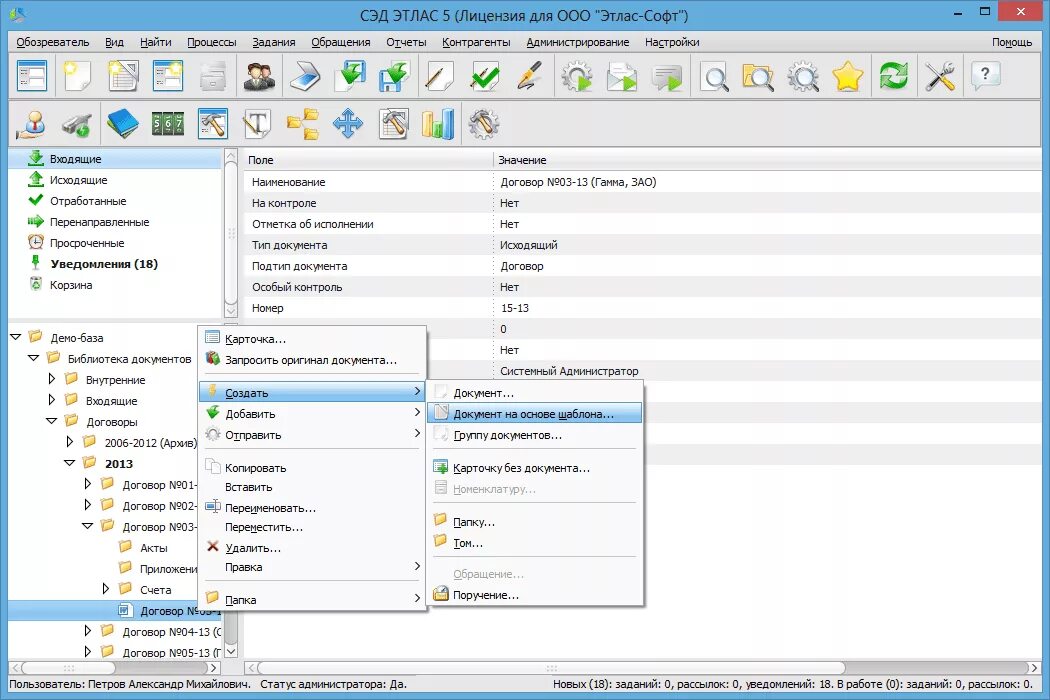Expand the Счета folder node
Image resolution: width=1050 pixels, height=700 pixels.
coord(106,589)
